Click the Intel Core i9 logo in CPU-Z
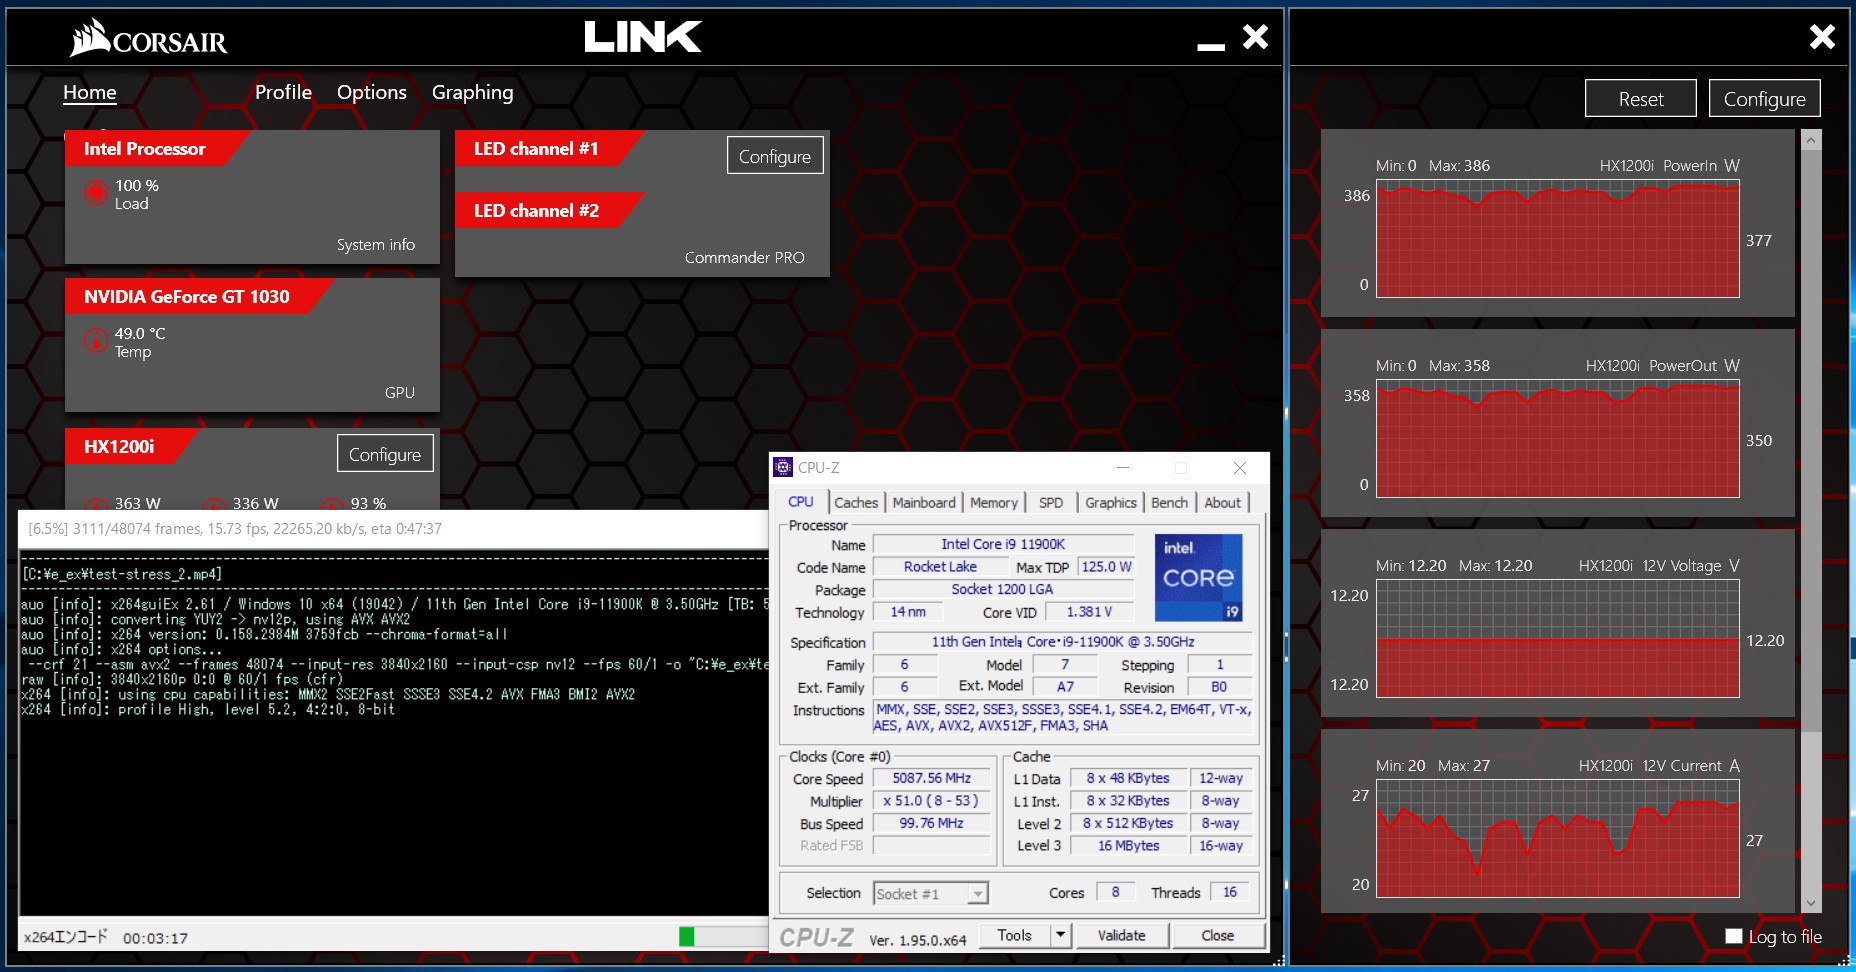The image size is (1856, 972). click(1198, 577)
